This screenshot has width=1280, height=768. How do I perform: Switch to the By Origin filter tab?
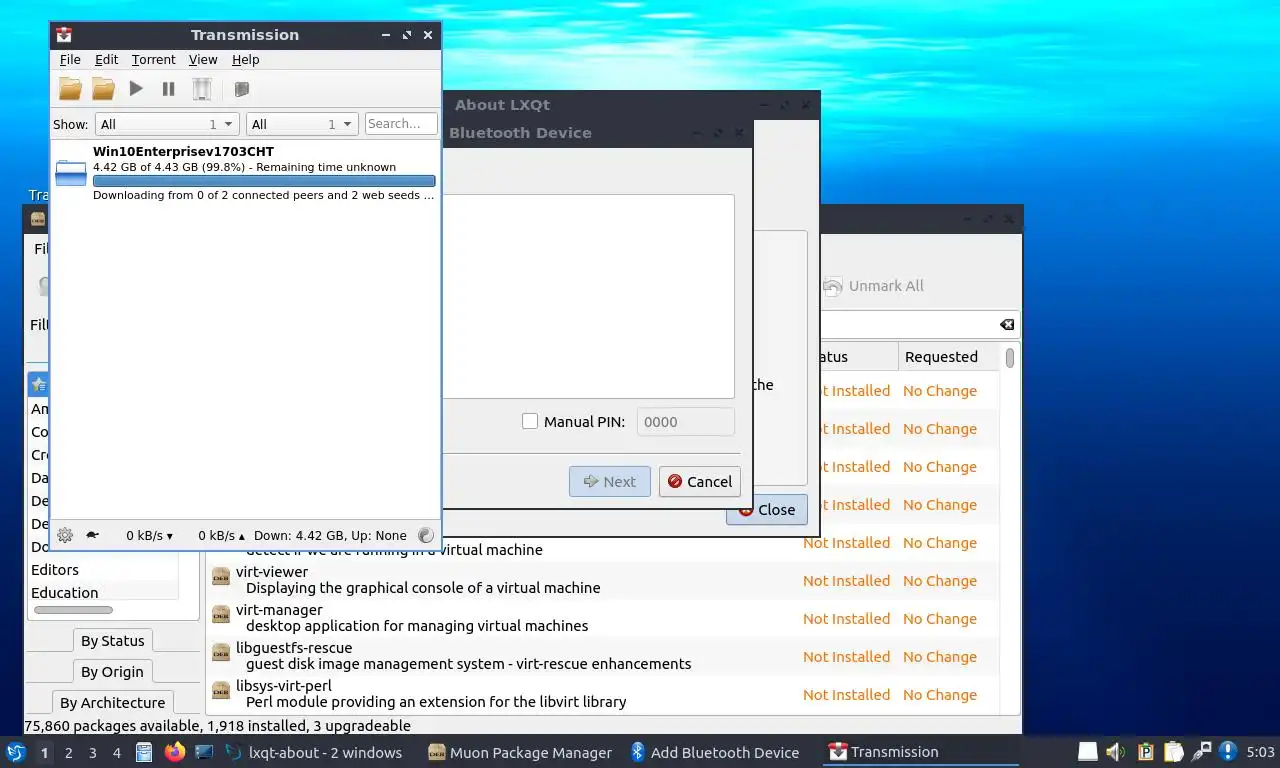(x=113, y=672)
